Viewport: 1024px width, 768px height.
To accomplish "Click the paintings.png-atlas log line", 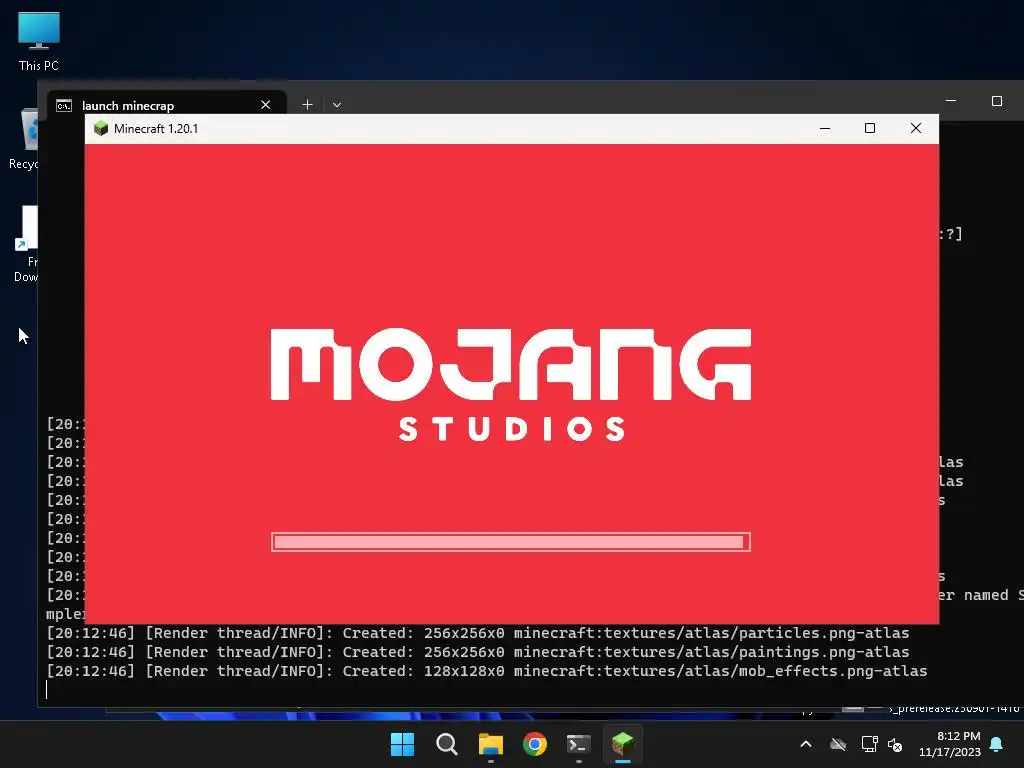I will (477, 652).
